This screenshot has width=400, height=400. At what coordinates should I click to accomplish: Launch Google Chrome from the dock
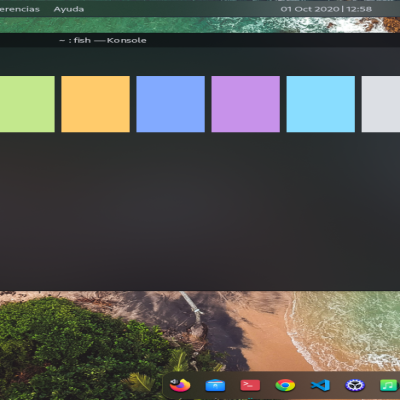point(285,385)
